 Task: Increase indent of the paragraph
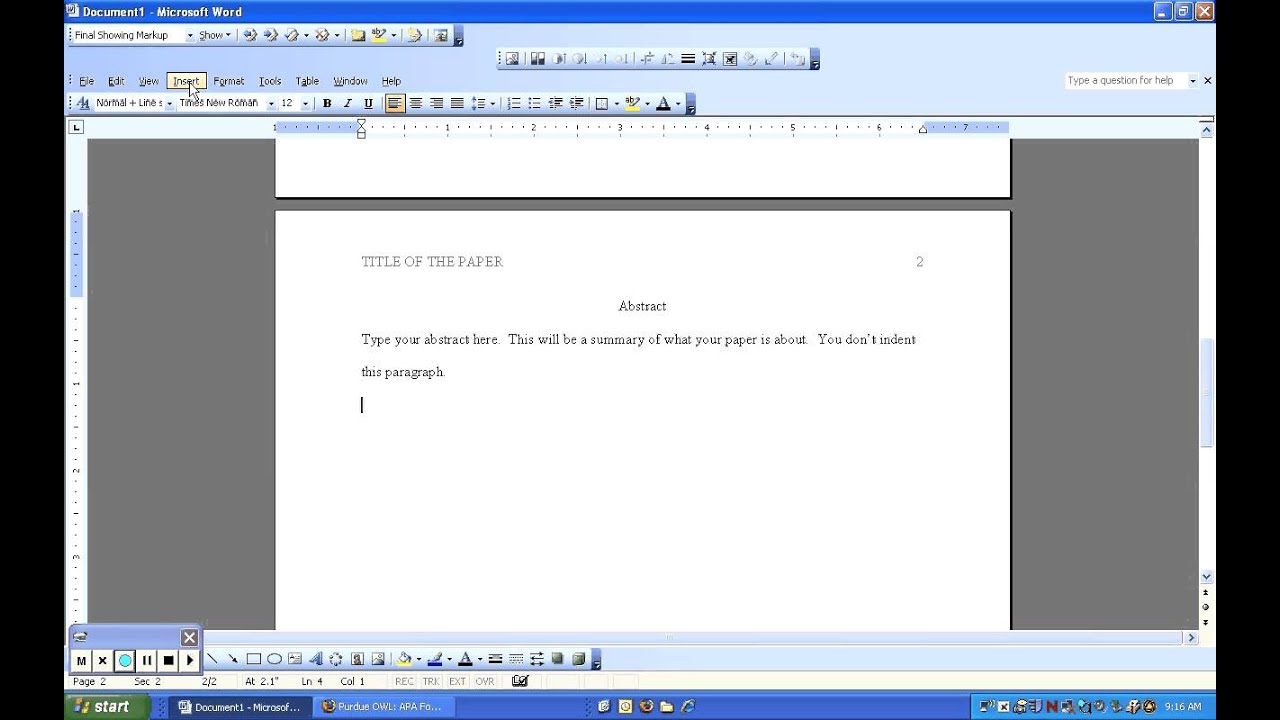576,103
